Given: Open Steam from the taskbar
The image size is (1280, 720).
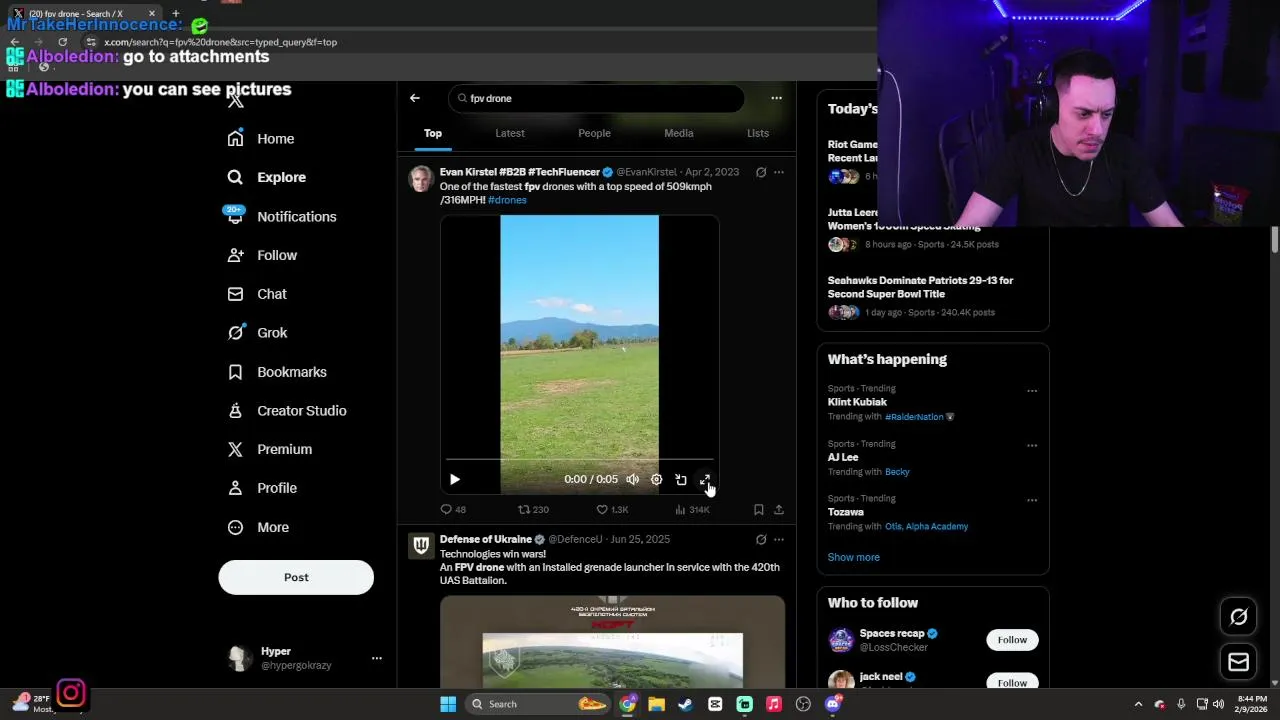Looking at the screenshot, I should pos(686,704).
